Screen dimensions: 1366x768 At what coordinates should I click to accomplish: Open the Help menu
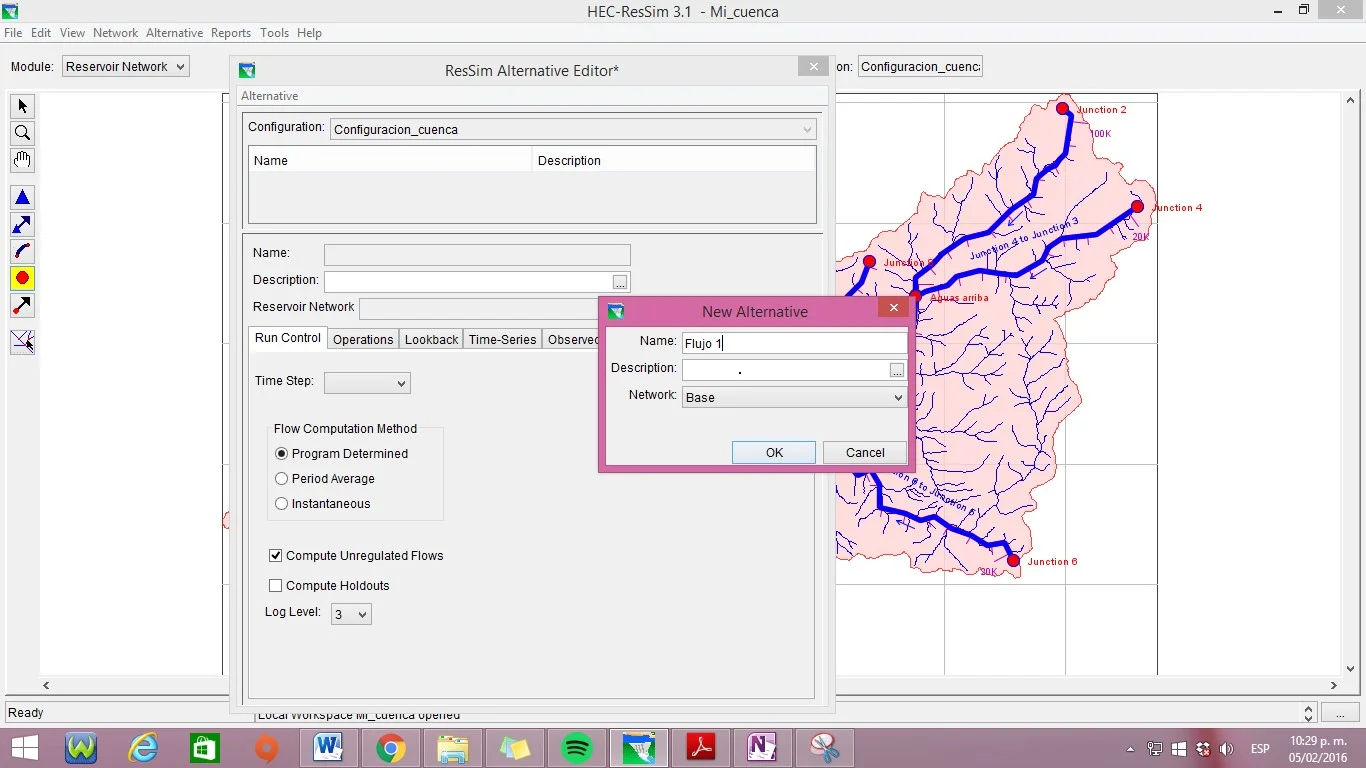[309, 33]
